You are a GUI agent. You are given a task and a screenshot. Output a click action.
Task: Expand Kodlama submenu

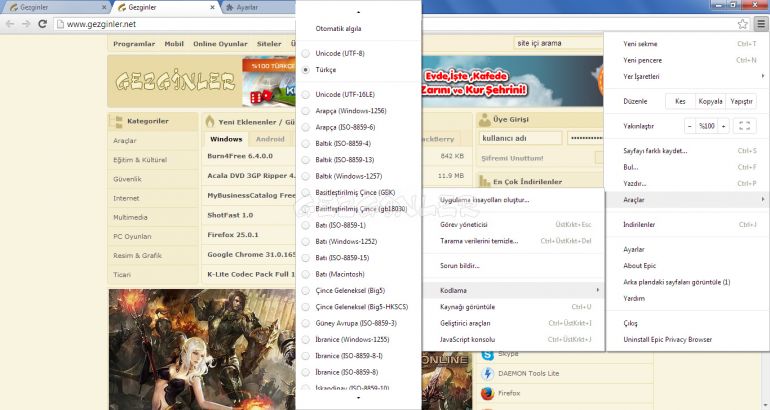point(514,290)
